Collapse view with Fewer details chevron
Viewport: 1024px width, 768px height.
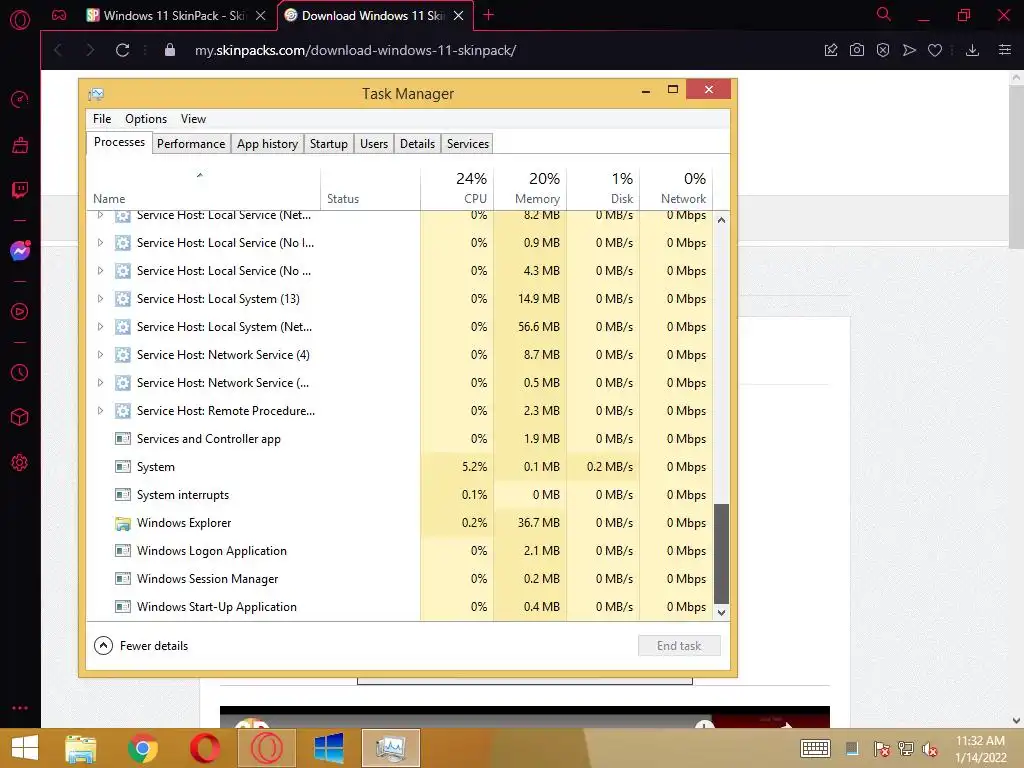(x=103, y=646)
